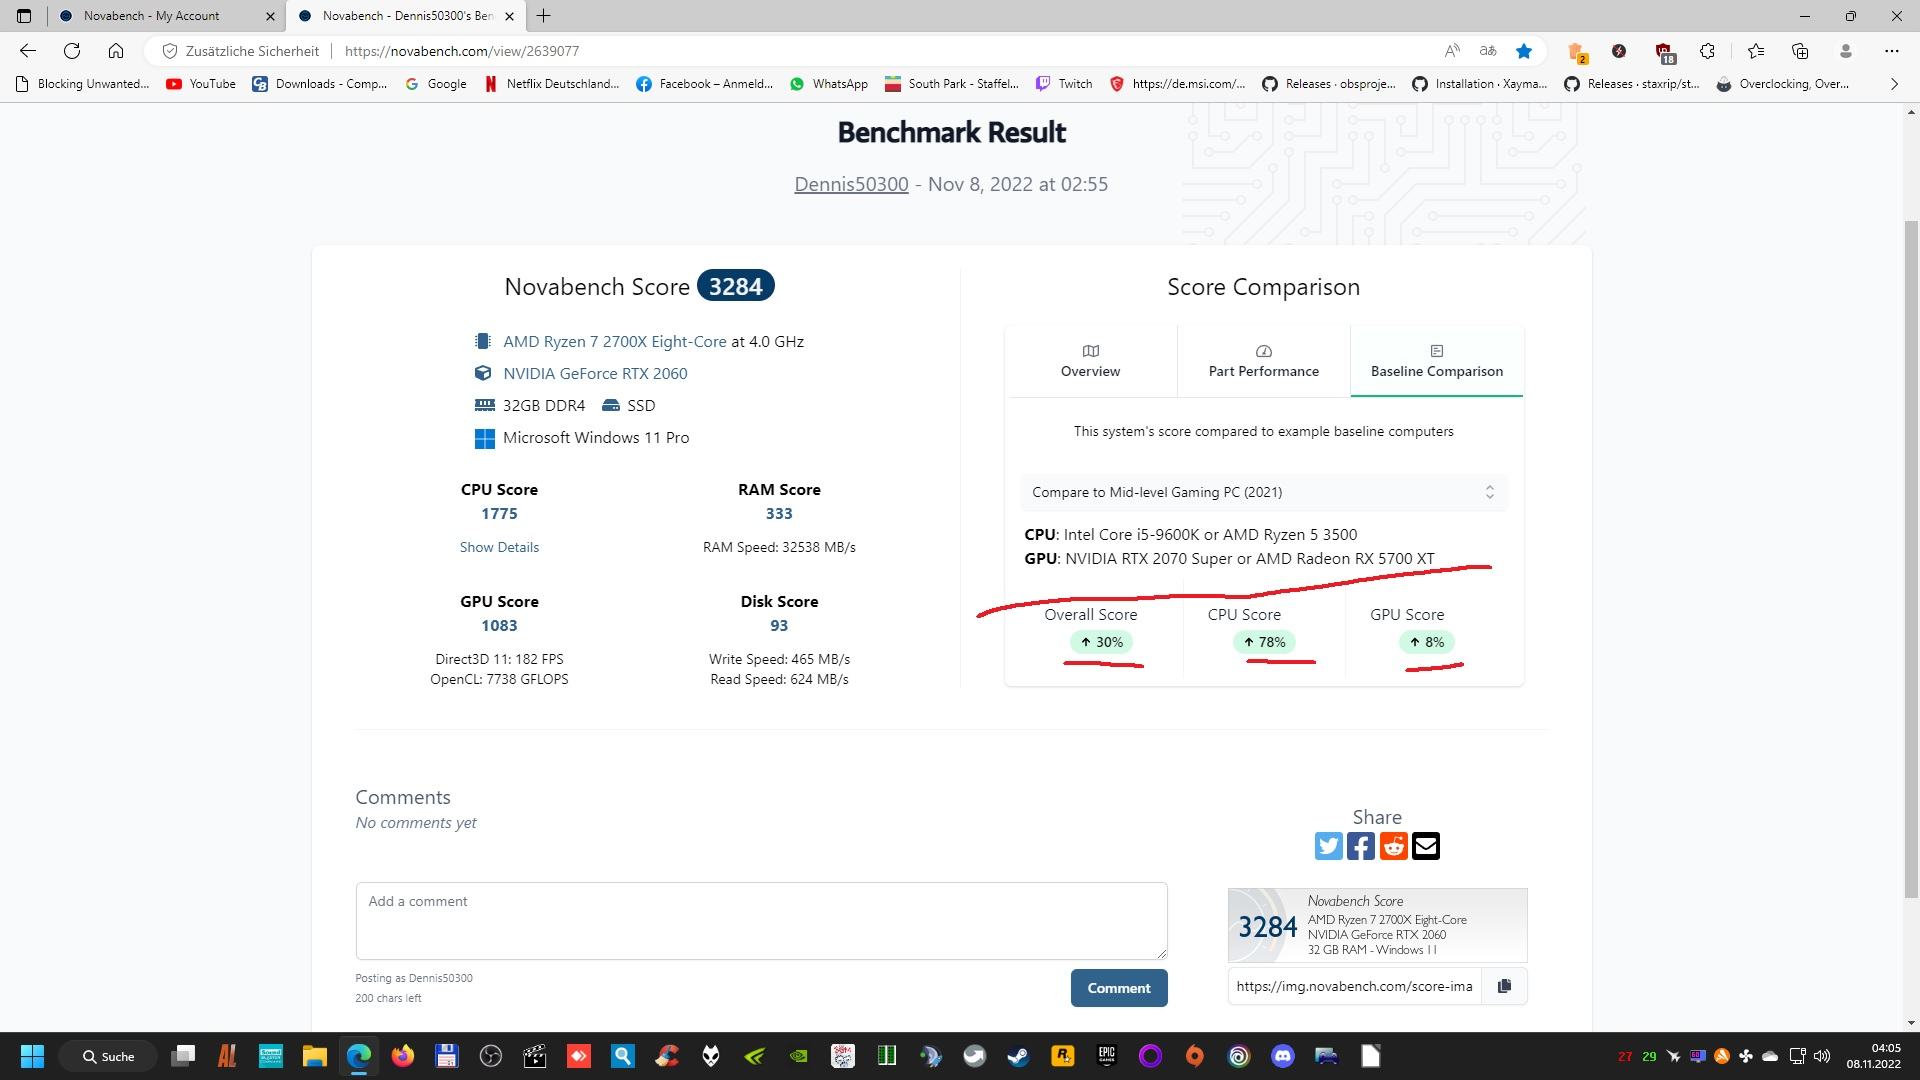Click the browser back arrow

tap(28, 51)
